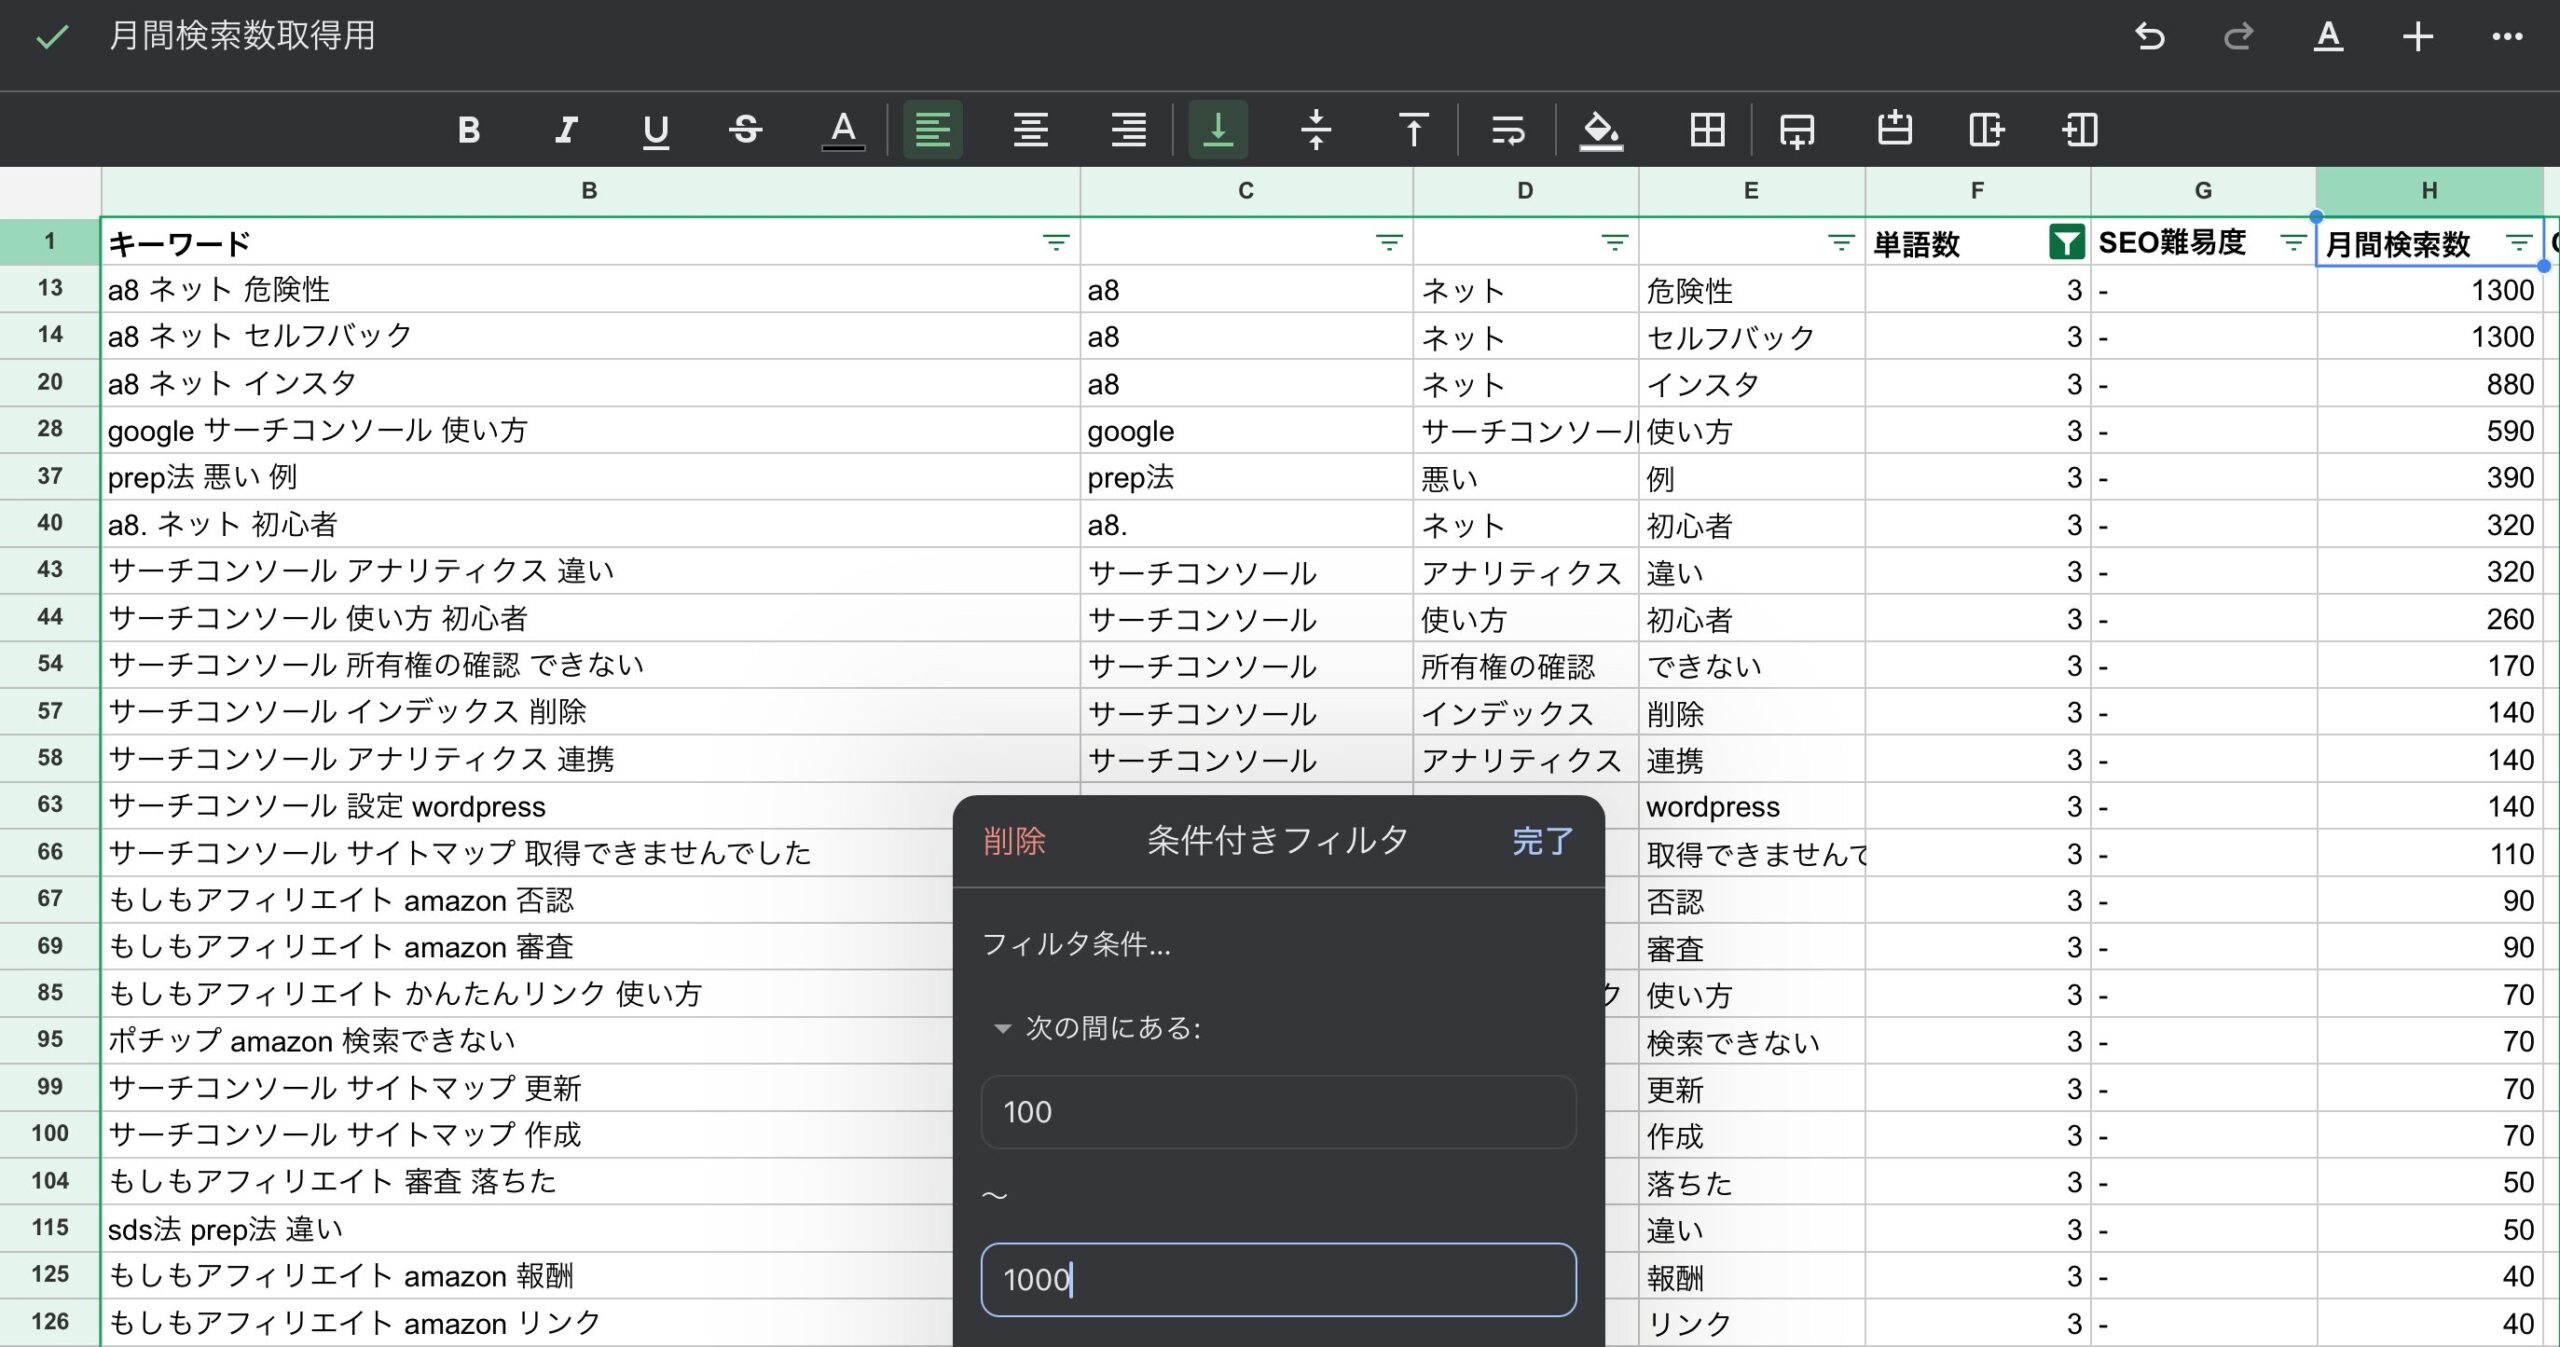Toggle italic text formatting
The image size is (2560, 1347).
point(566,129)
